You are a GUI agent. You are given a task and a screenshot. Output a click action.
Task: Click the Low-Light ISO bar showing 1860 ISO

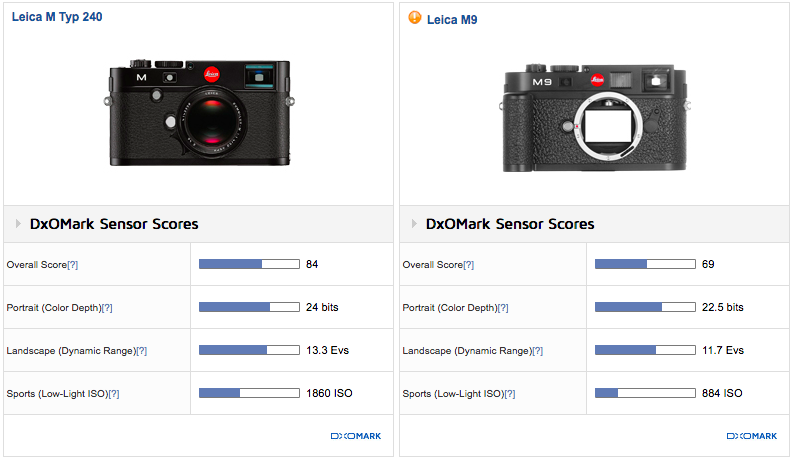(x=249, y=393)
